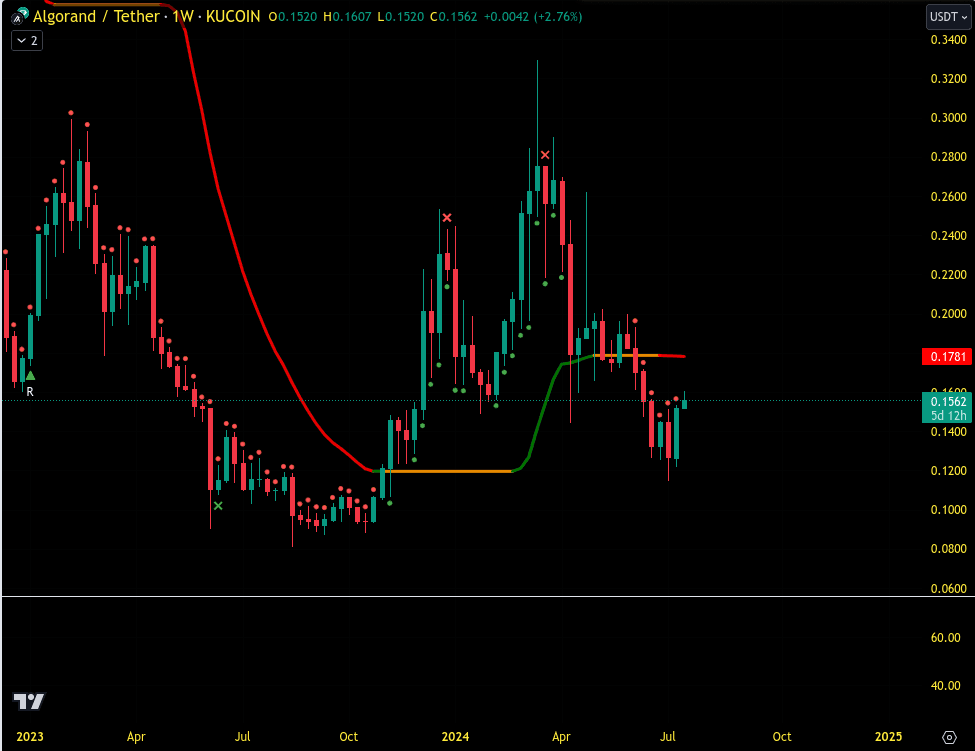Click the Oct 2024 time axis label

pyautogui.click(x=782, y=737)
